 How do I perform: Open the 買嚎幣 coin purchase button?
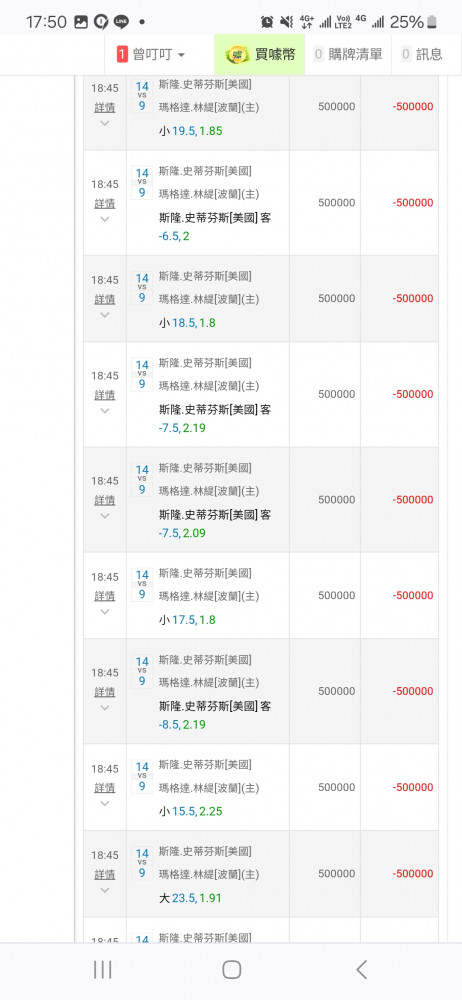point(260,55)
